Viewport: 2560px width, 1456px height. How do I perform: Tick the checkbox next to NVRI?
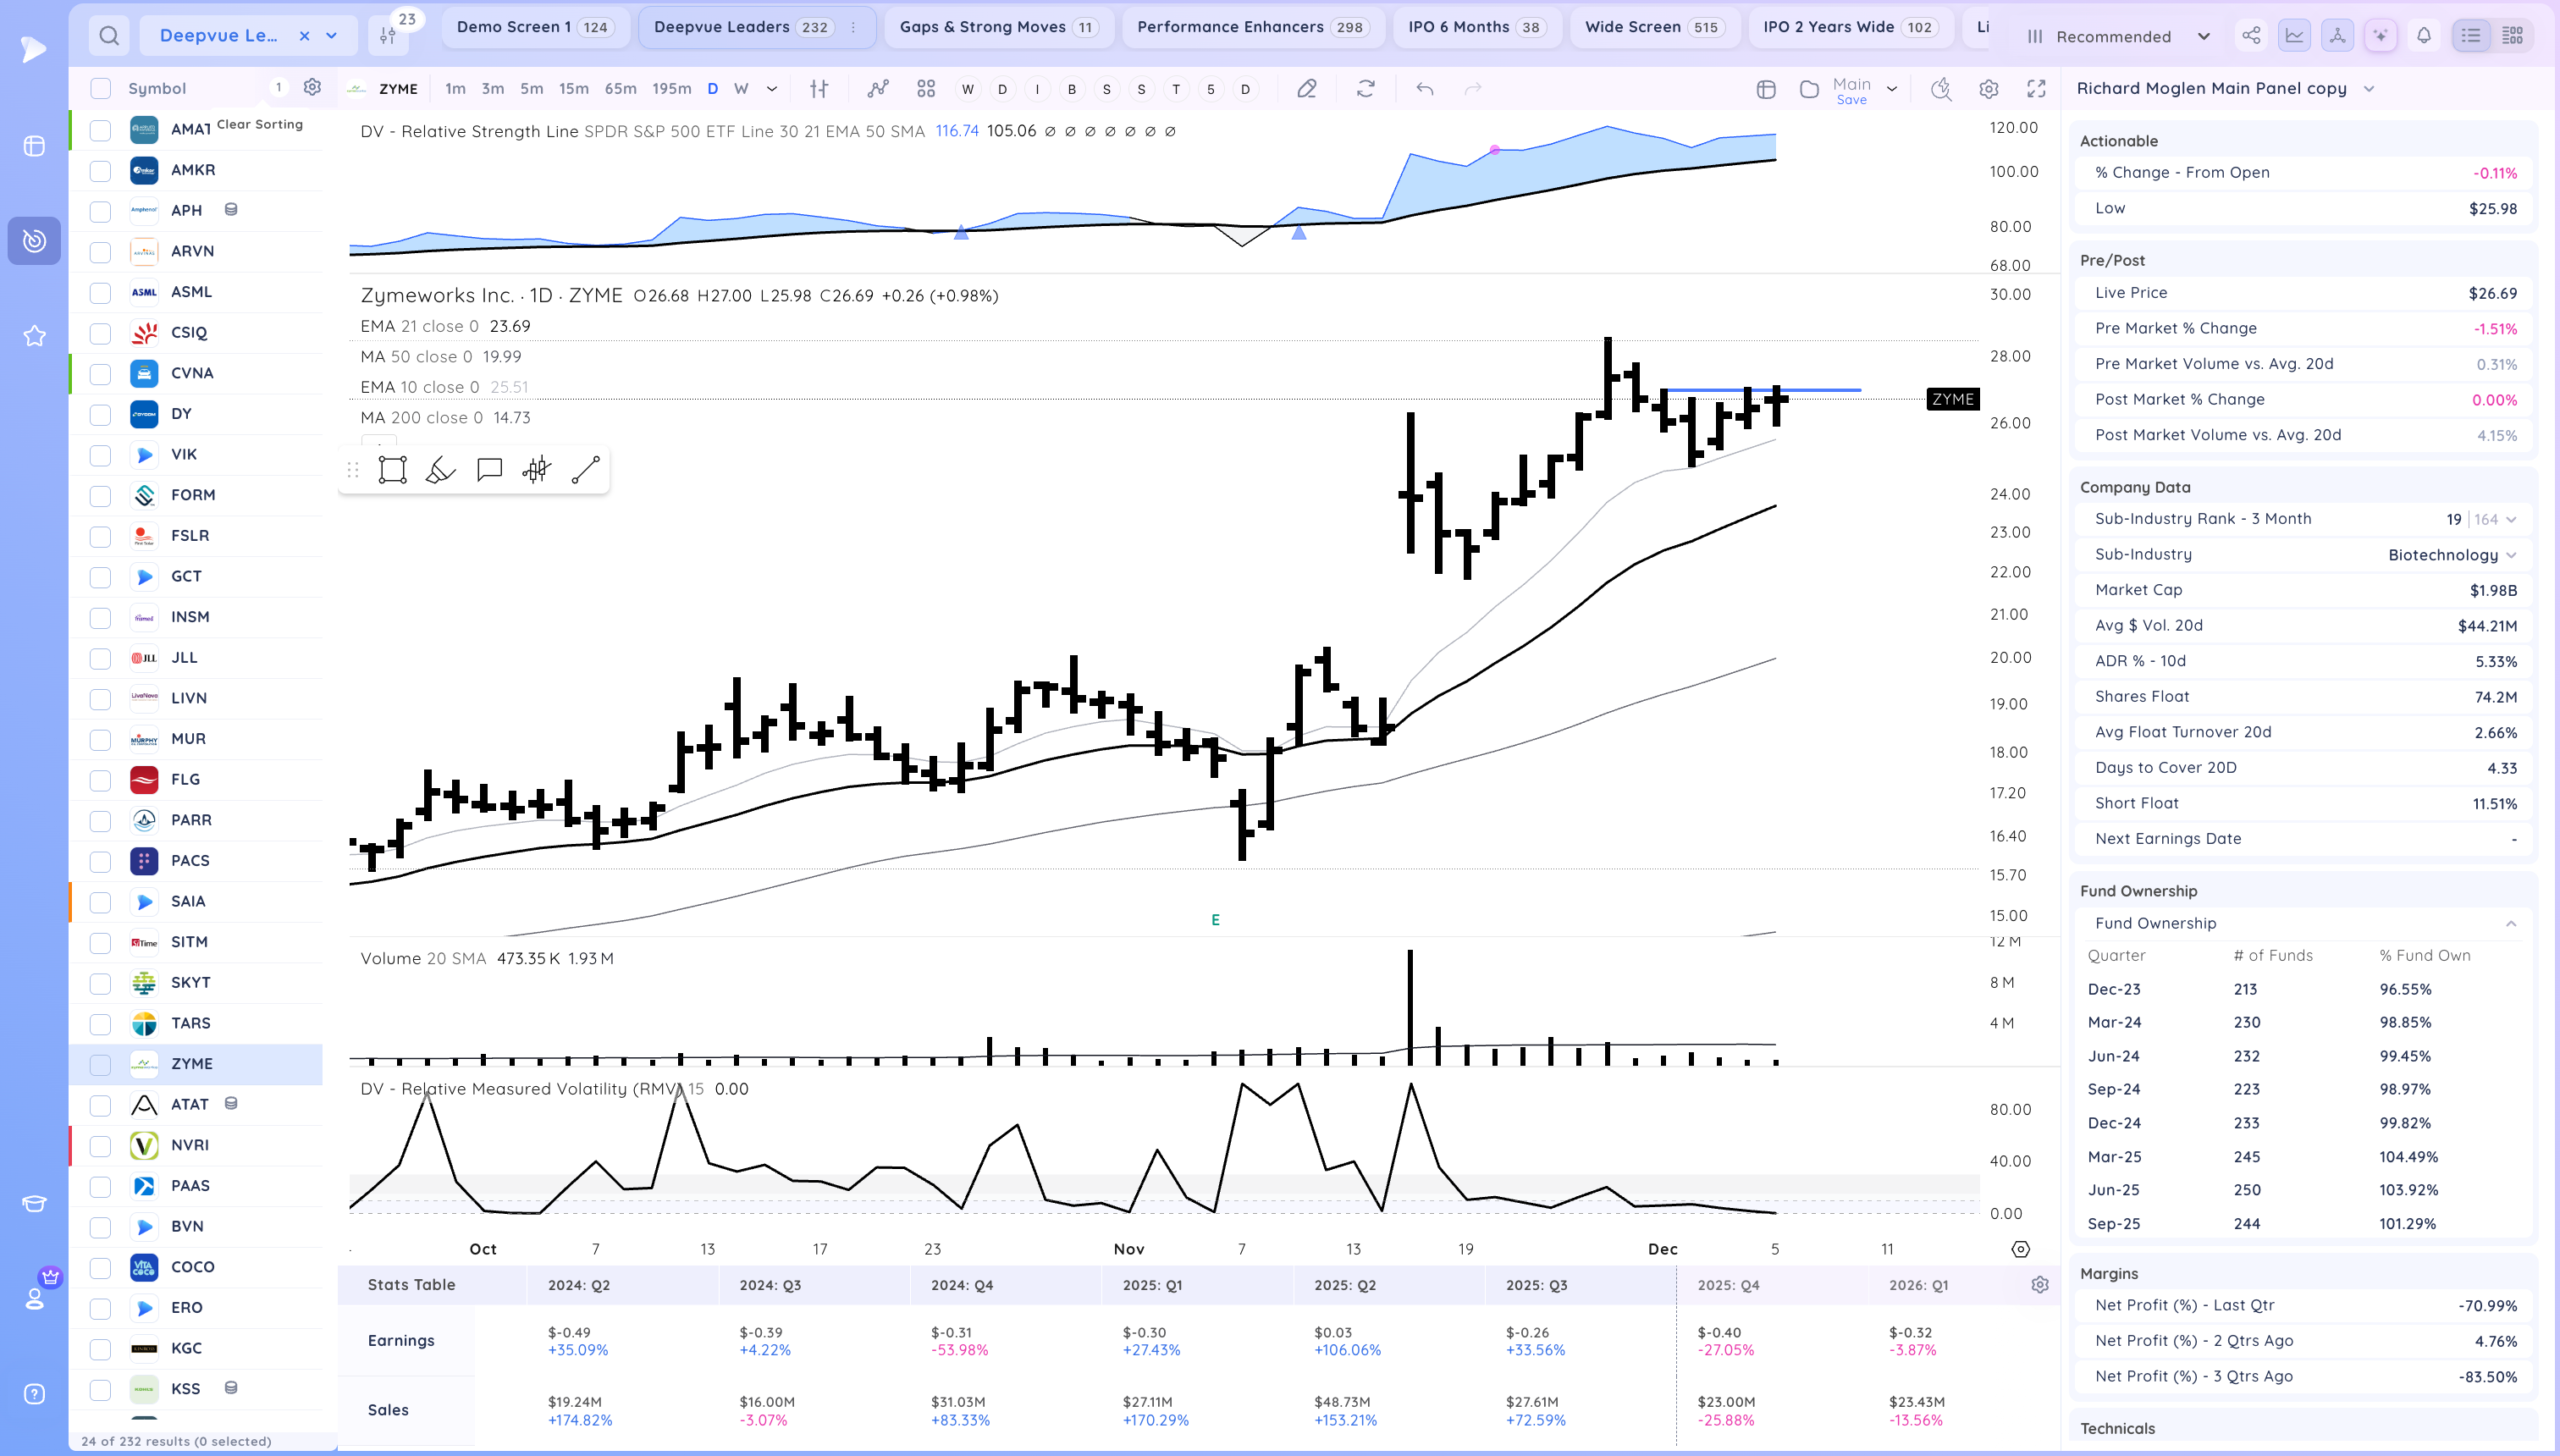click(100, 1145)
